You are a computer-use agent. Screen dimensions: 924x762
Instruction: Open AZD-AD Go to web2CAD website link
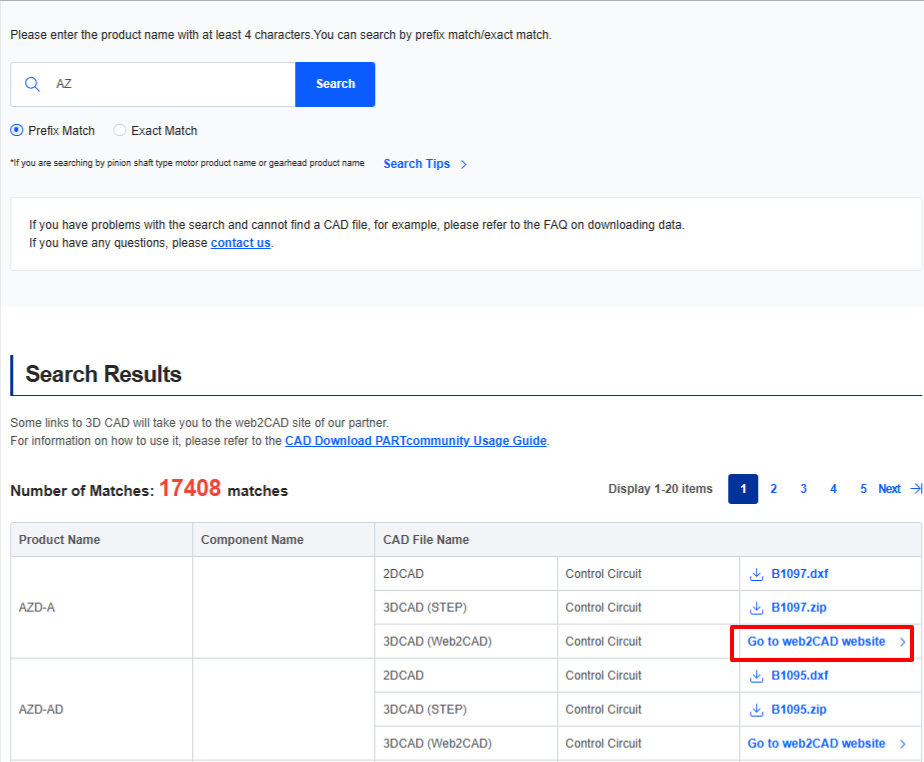click(x=816, y=744)
